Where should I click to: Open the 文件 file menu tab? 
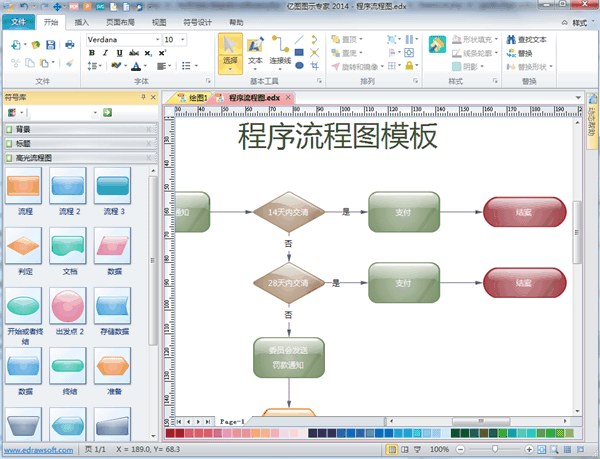18,22
